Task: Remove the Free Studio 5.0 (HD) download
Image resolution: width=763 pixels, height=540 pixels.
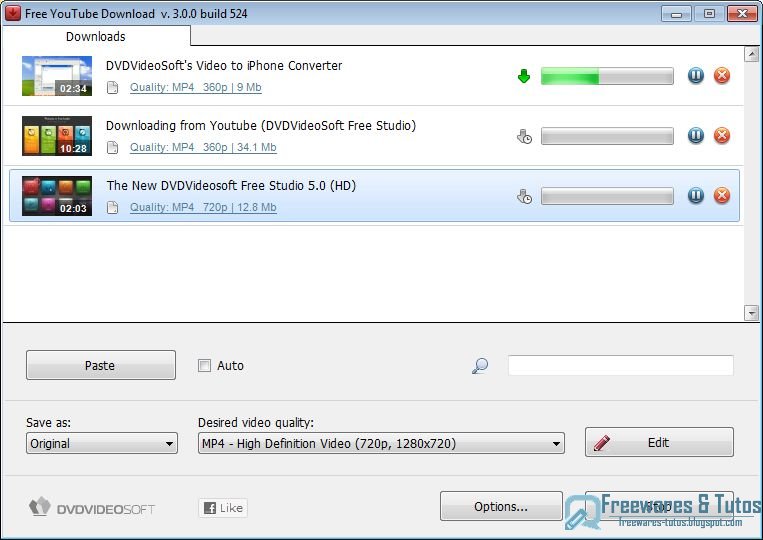Action: tap(722, 195)
